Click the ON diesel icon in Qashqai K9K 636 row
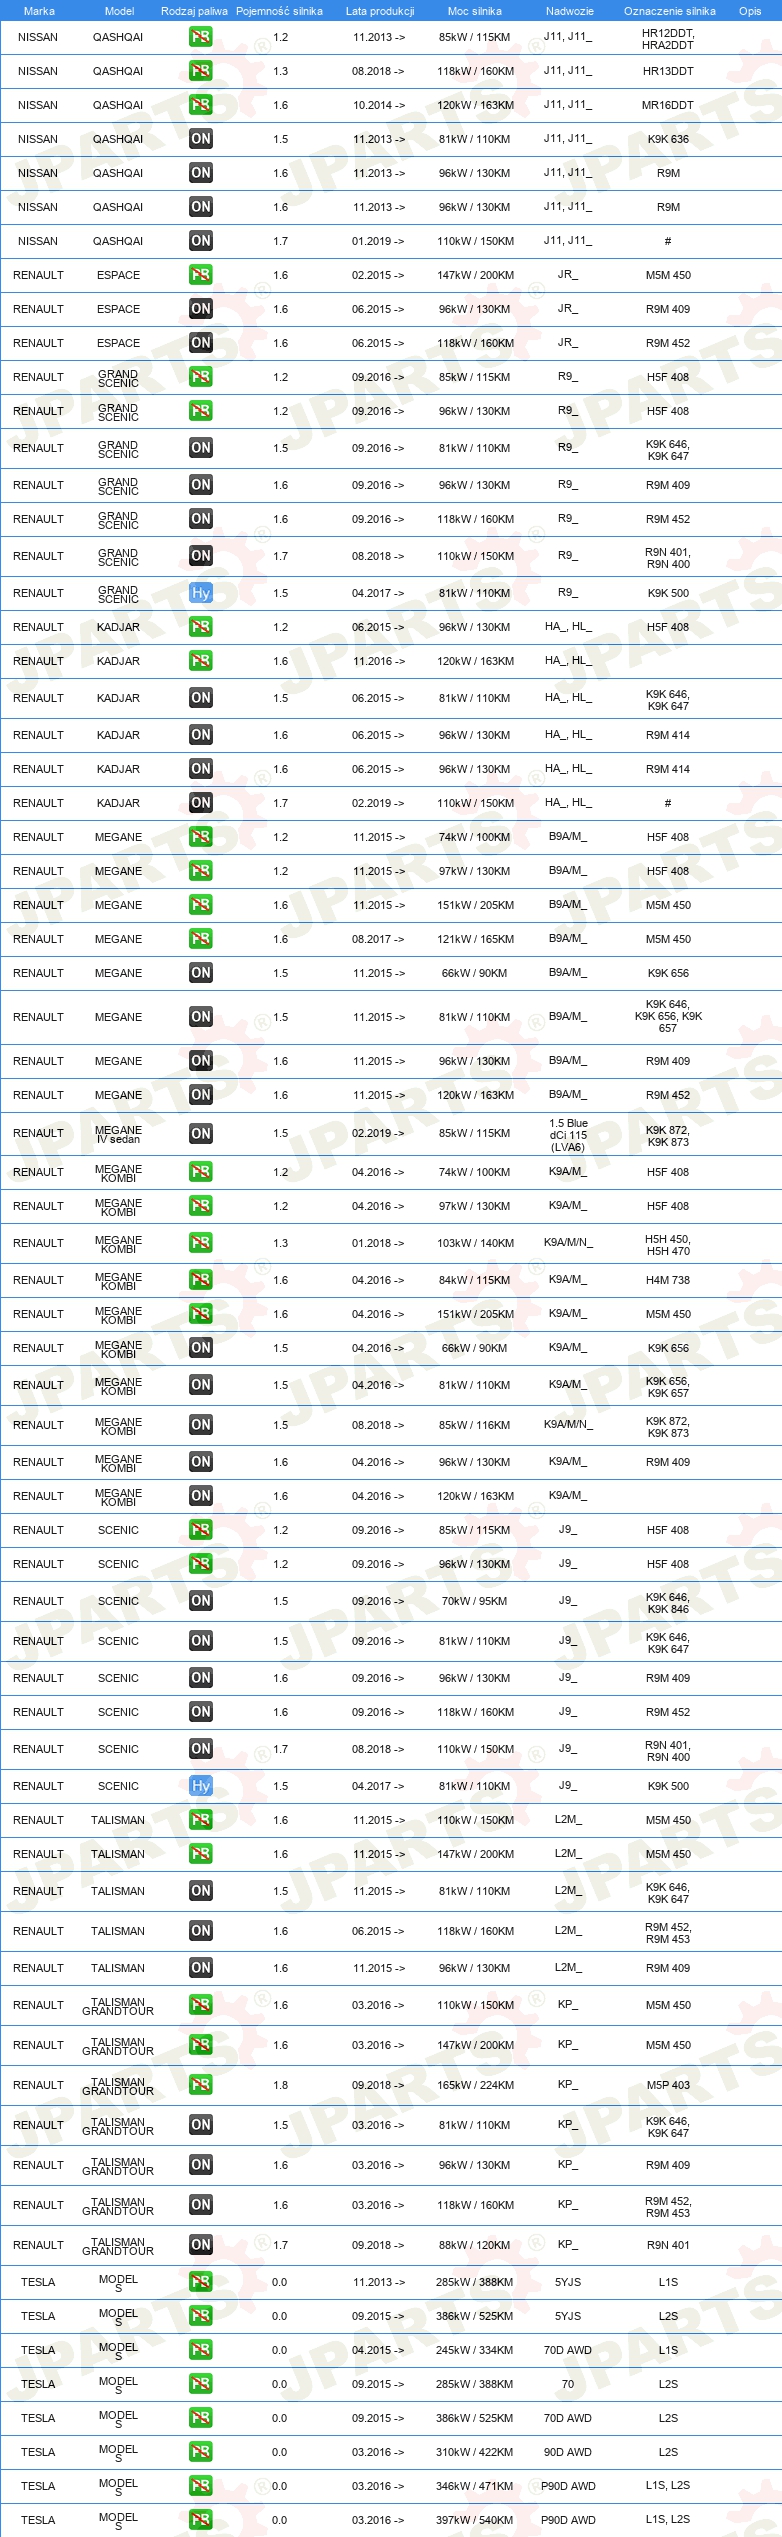Image resolution: width=782 pixels, height=2537 pixels. coord(201,139)
